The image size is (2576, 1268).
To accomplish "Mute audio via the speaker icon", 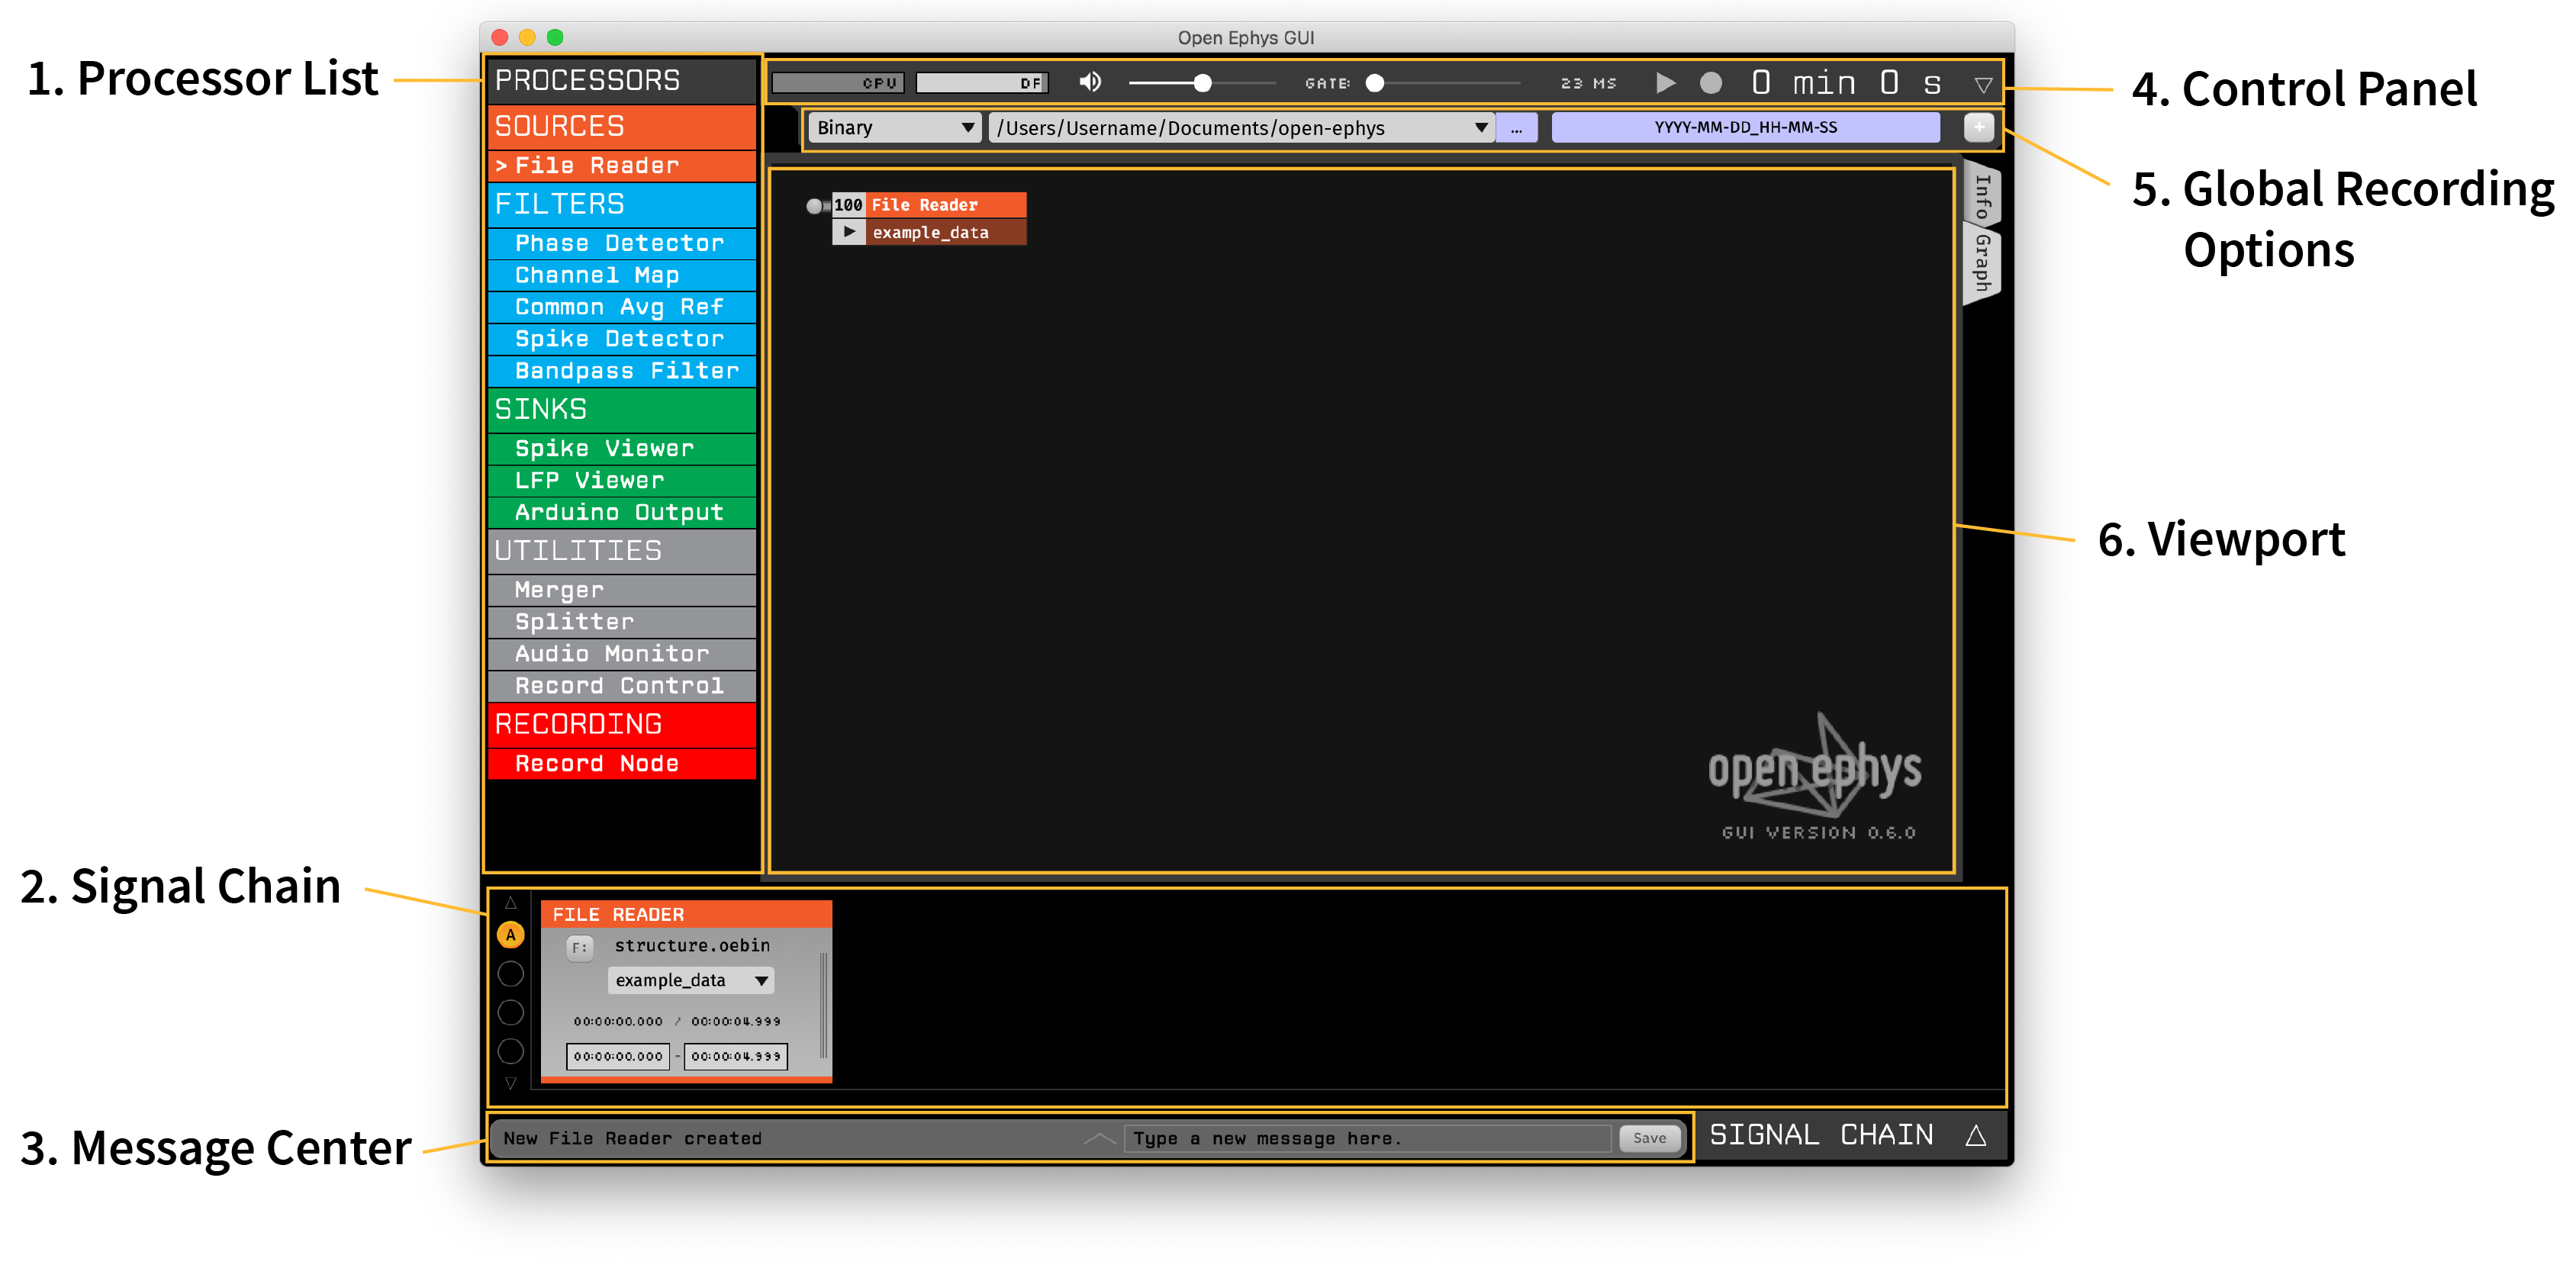I will pos(1090,82).
